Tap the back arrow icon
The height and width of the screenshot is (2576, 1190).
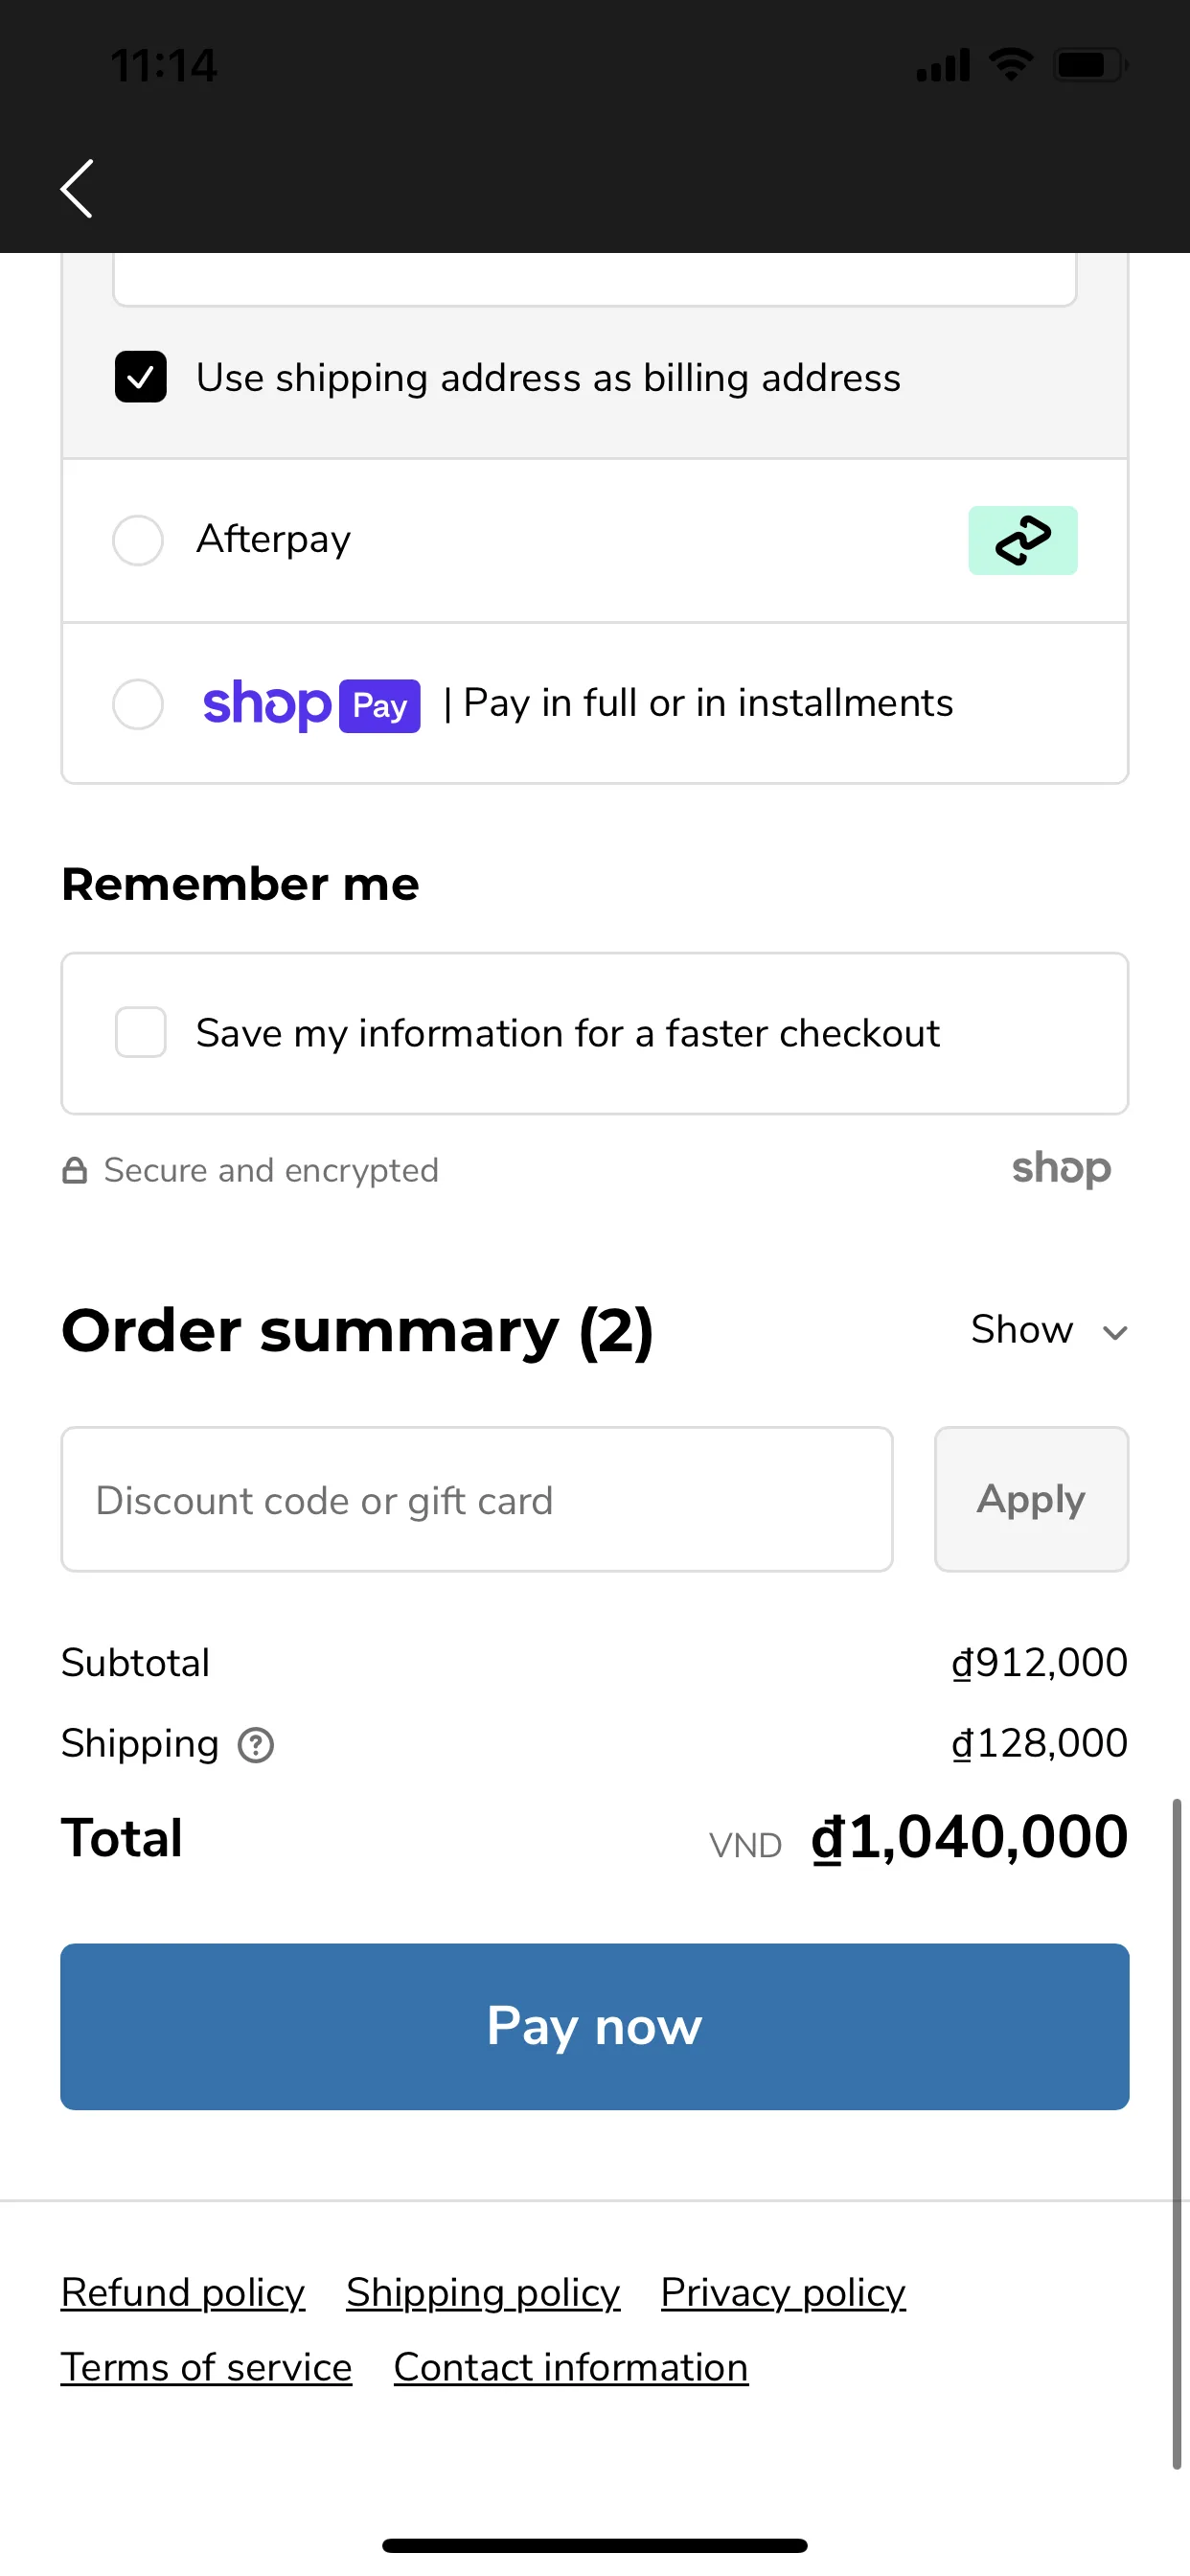[x=77, y=188]
